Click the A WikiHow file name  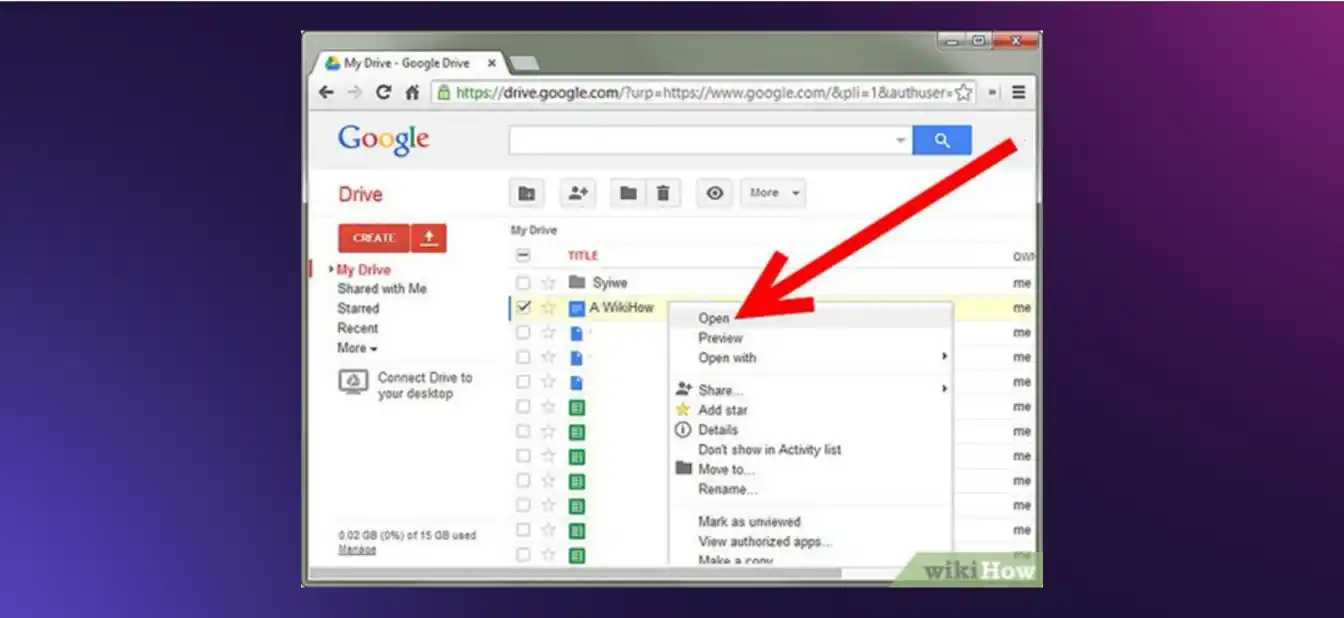point(621,308)
